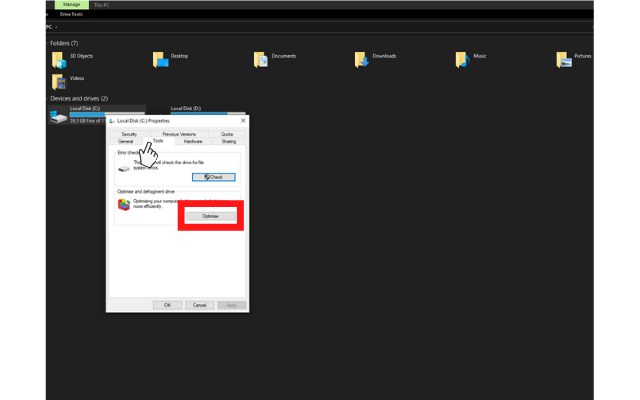Viewport: 640px width, 400px height.
Task: Click the 'Documents' folder name
Action: (284, 56)
